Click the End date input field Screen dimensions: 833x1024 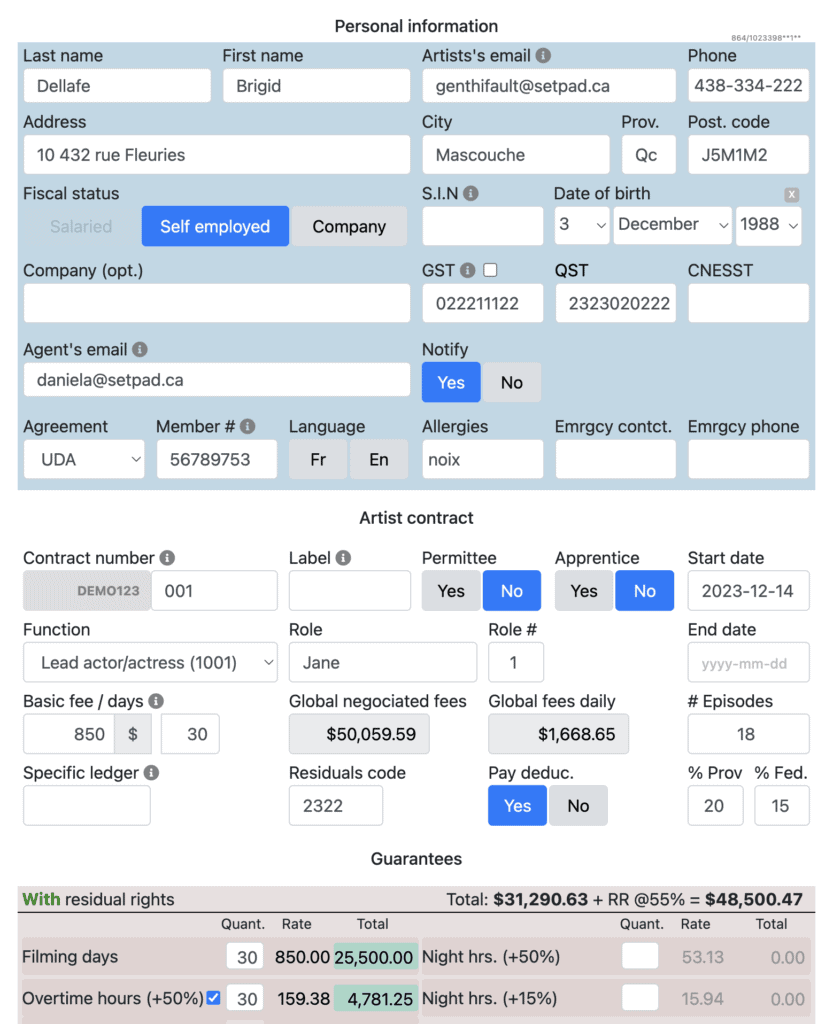pyautogui.click(x=747, y=663)
